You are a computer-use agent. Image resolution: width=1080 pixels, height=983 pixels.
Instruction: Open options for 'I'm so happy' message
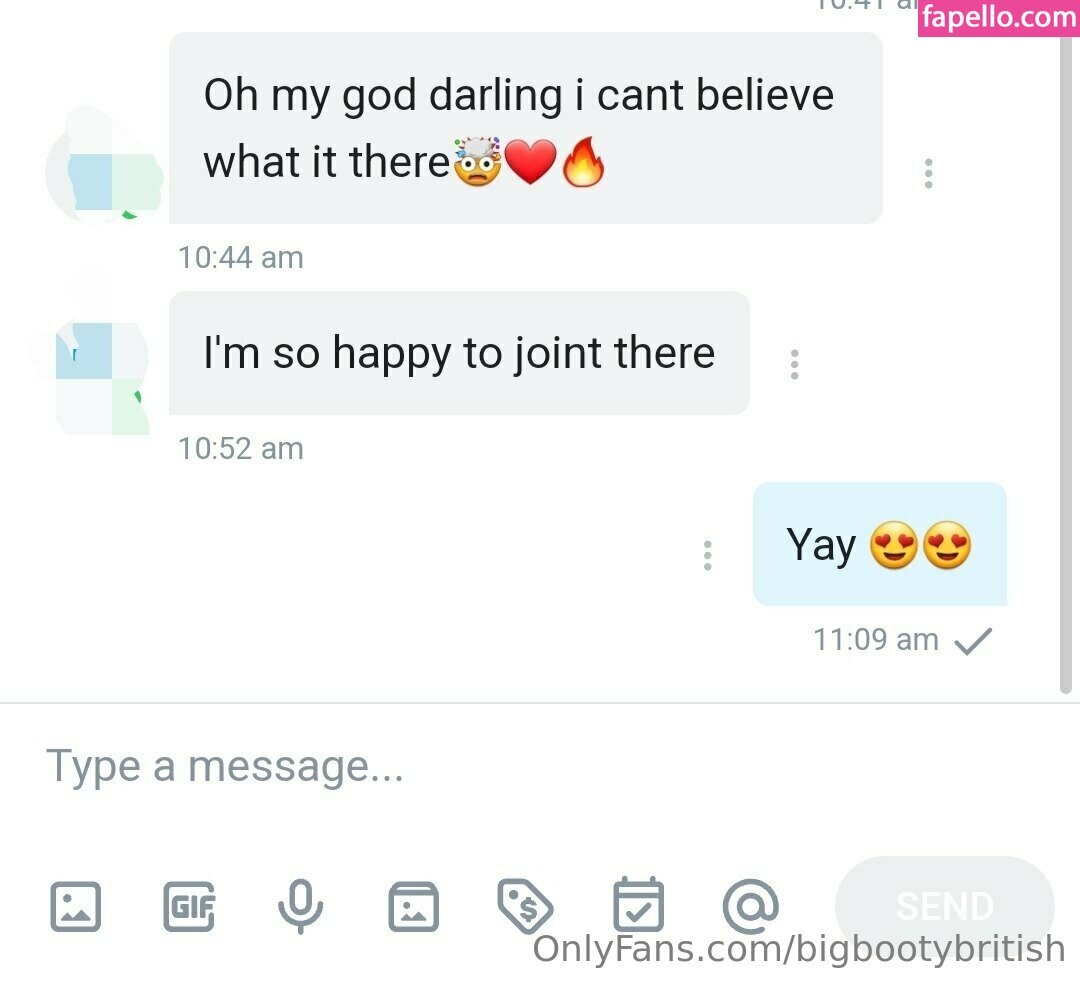click(x=795, y=364)
